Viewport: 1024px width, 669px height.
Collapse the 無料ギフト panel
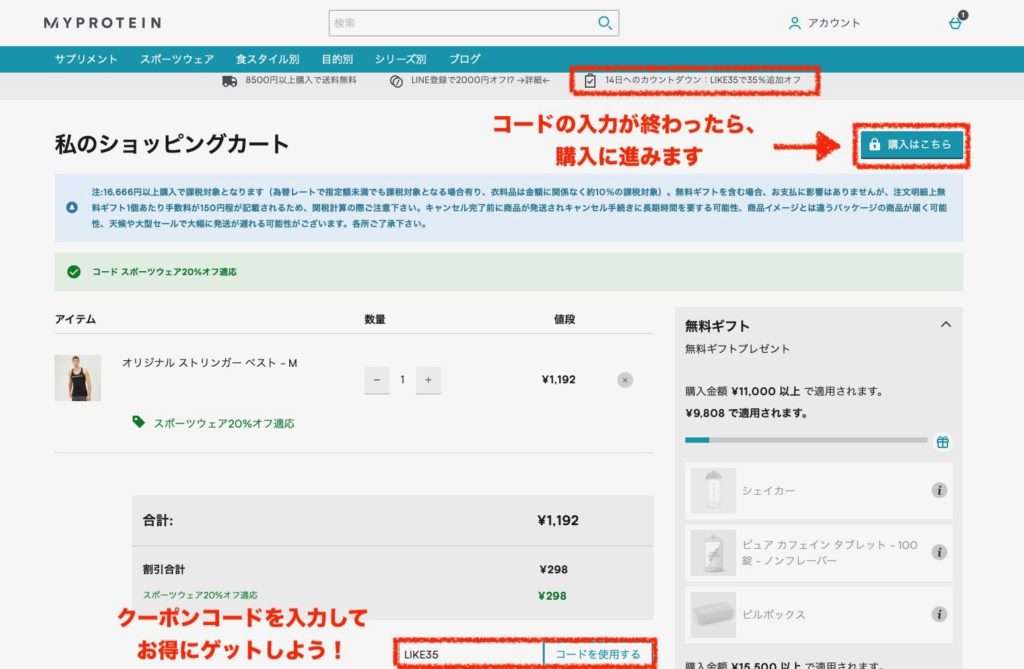945,325
